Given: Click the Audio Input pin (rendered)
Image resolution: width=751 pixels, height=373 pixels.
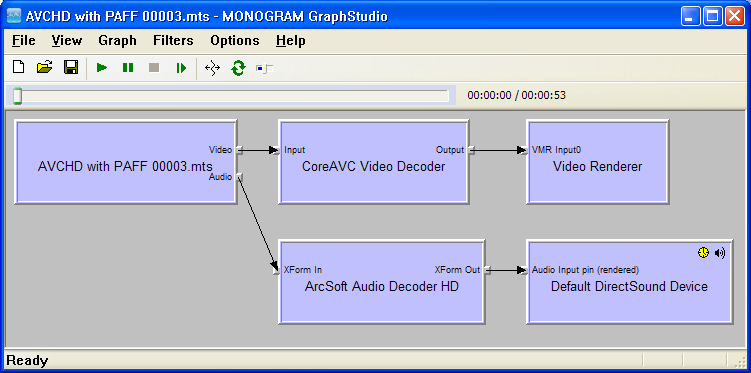Looking at the screenshot, I should [524, 270].
